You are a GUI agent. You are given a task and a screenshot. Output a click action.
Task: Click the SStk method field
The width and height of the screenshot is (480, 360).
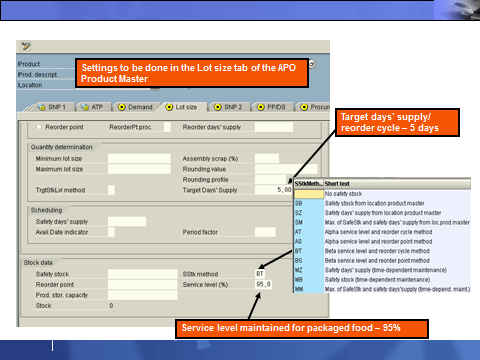tap(260, 274)
